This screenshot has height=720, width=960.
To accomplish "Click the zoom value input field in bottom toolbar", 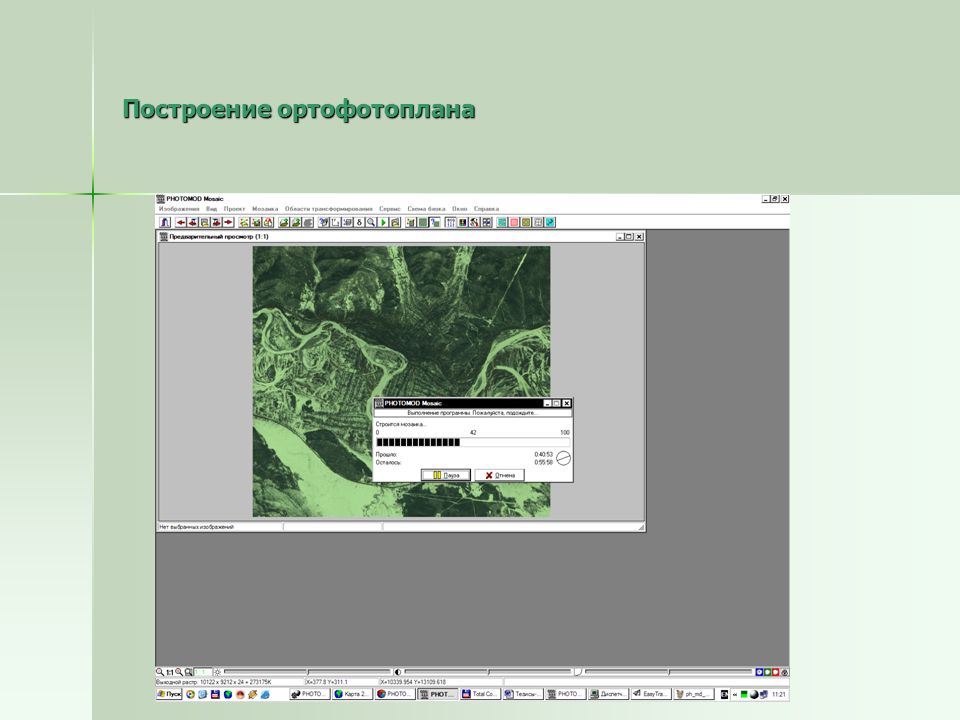I will tap(202, 672).
